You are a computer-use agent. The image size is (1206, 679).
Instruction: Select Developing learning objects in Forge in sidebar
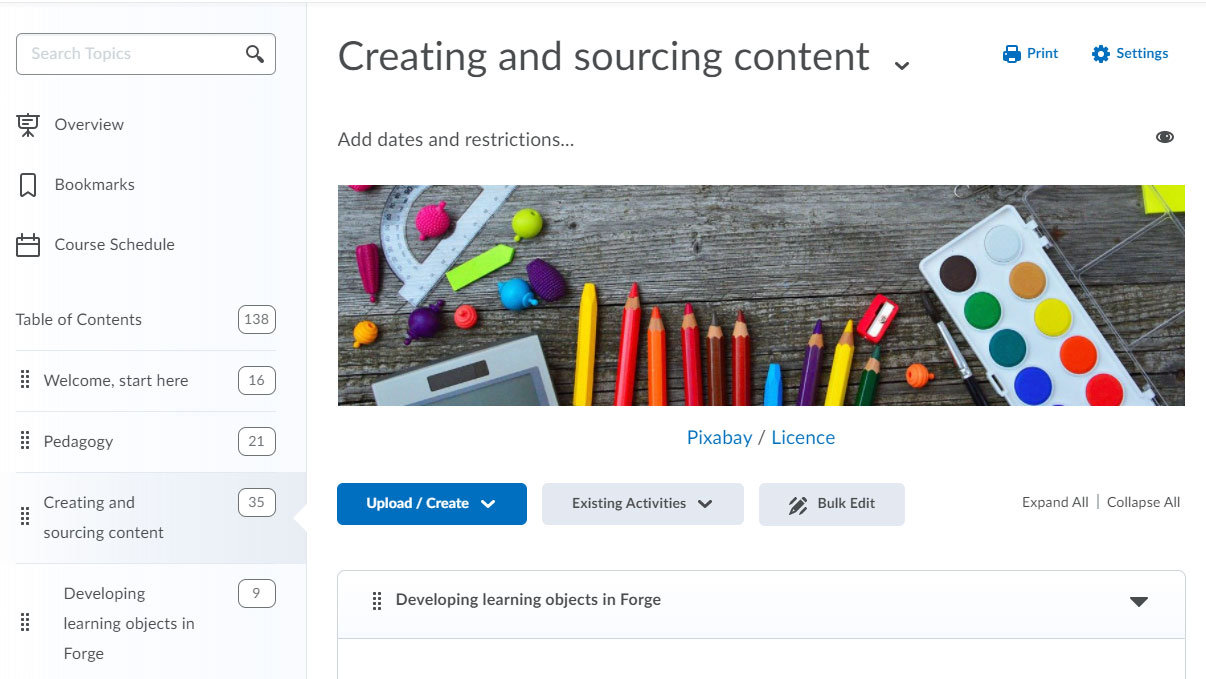tap(129, 624)
